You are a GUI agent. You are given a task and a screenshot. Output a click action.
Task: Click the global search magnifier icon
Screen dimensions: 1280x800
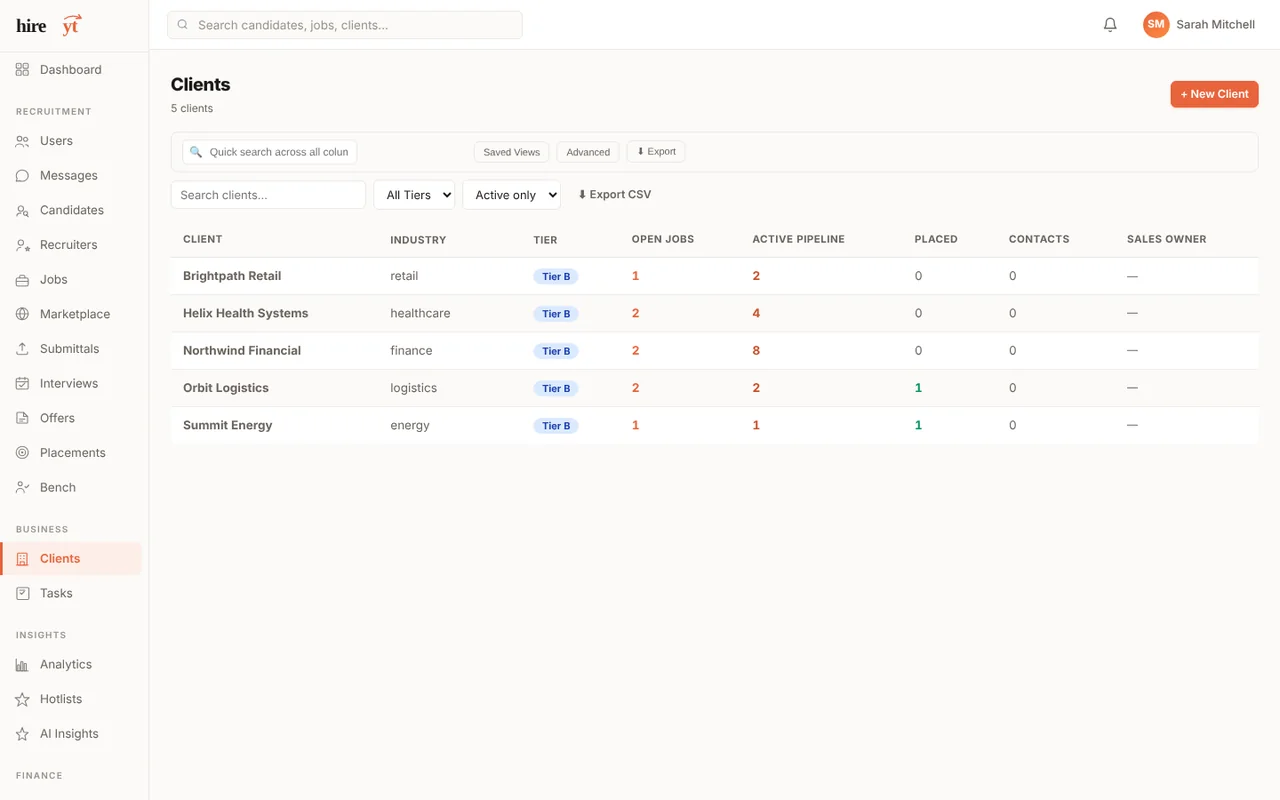coord(182,25)
